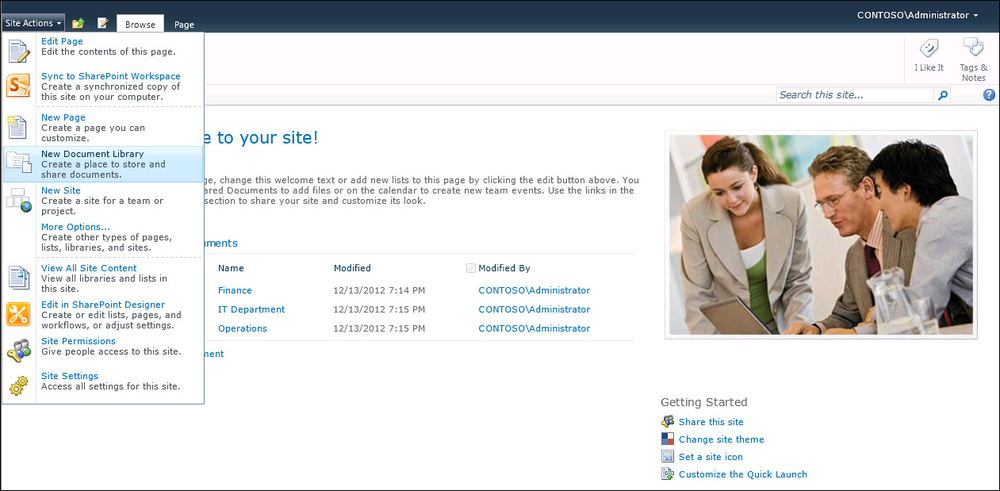Open the Operations folder link
The height and width of the screenshot is (491, 1000).
tap(242, 328)
